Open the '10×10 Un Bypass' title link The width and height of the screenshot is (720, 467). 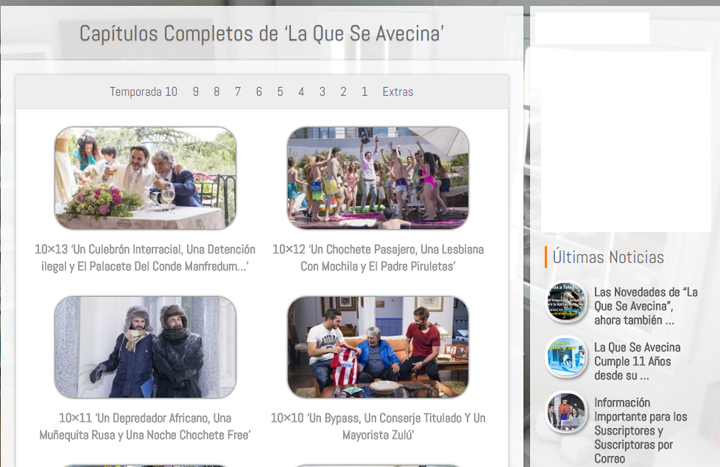click(x=378, y=427)
